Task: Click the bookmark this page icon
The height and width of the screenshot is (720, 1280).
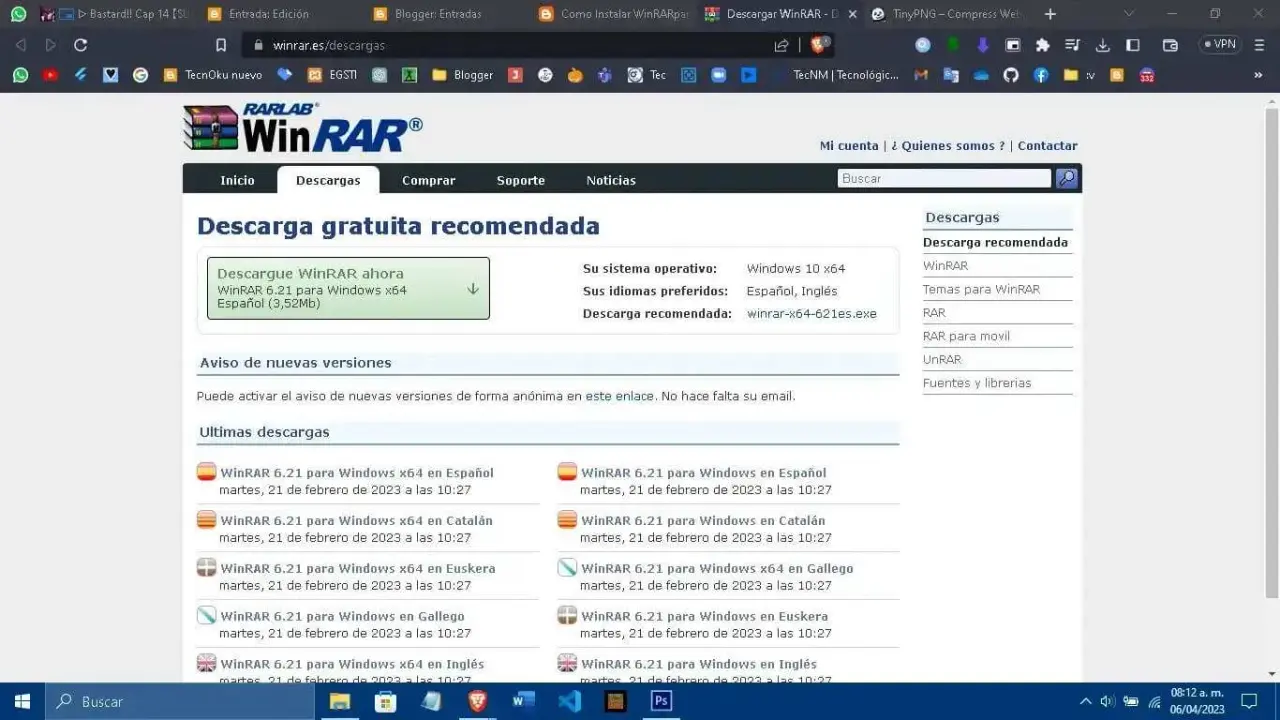Action: [221, 45]
